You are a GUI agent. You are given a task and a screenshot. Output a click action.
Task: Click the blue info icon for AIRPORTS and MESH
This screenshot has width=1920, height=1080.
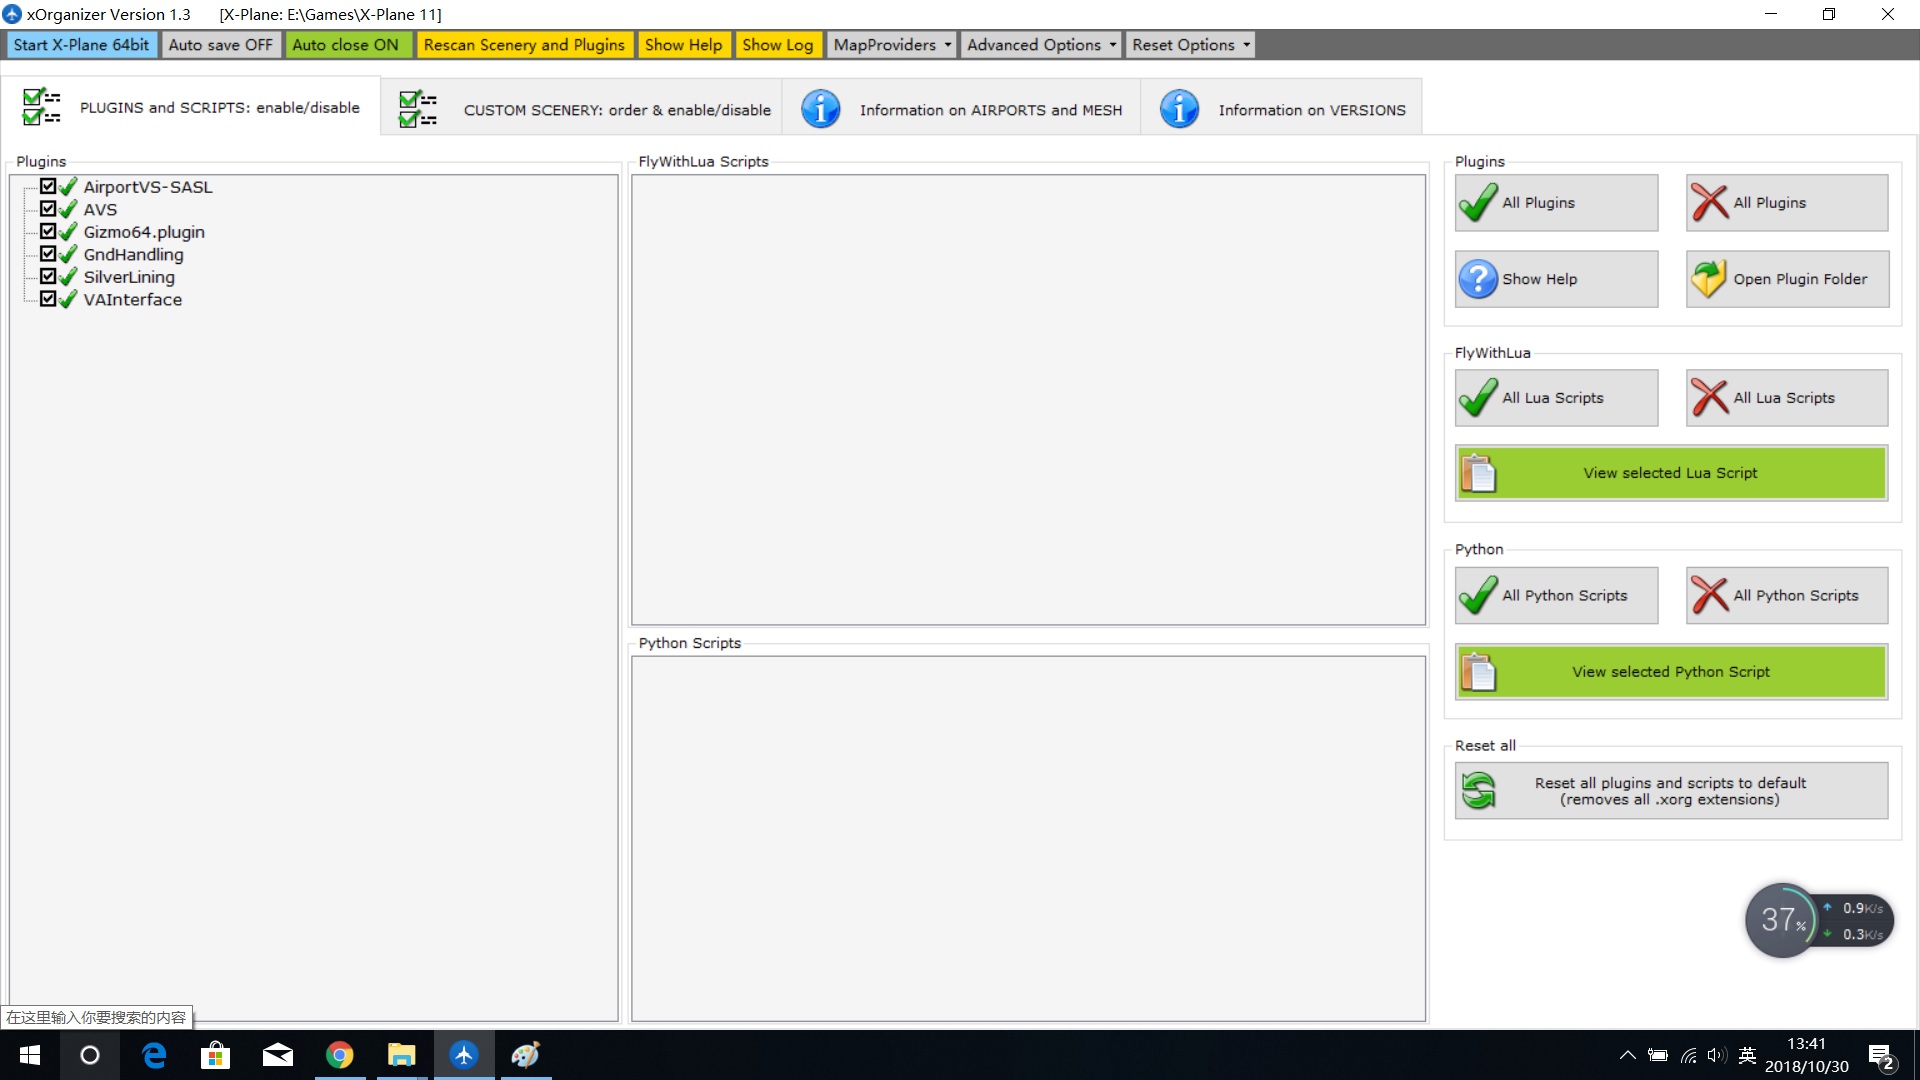(x=821, y=109)
